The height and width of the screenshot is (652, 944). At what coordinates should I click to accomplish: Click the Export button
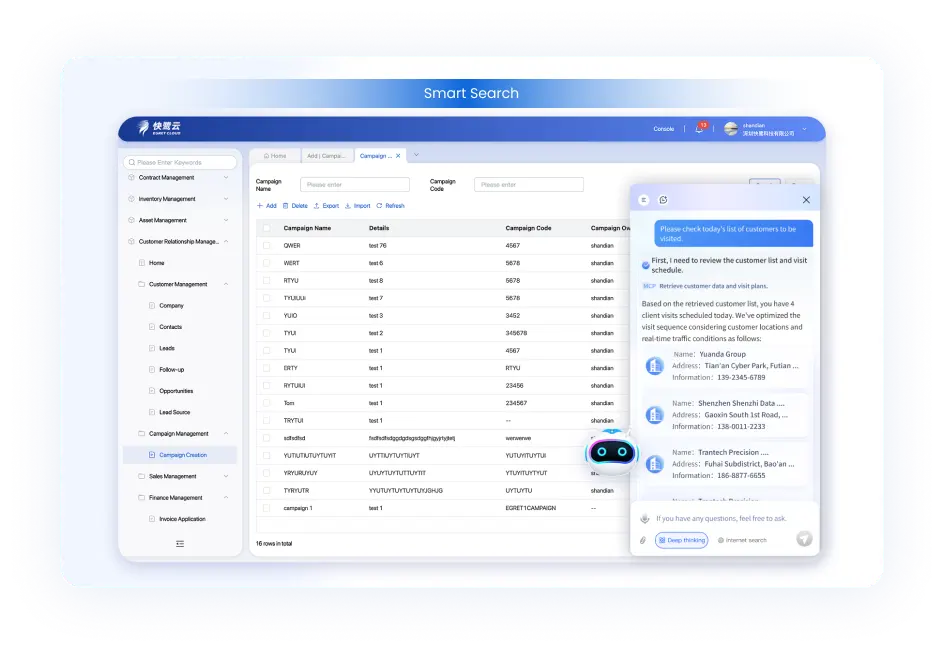(326, 206)
